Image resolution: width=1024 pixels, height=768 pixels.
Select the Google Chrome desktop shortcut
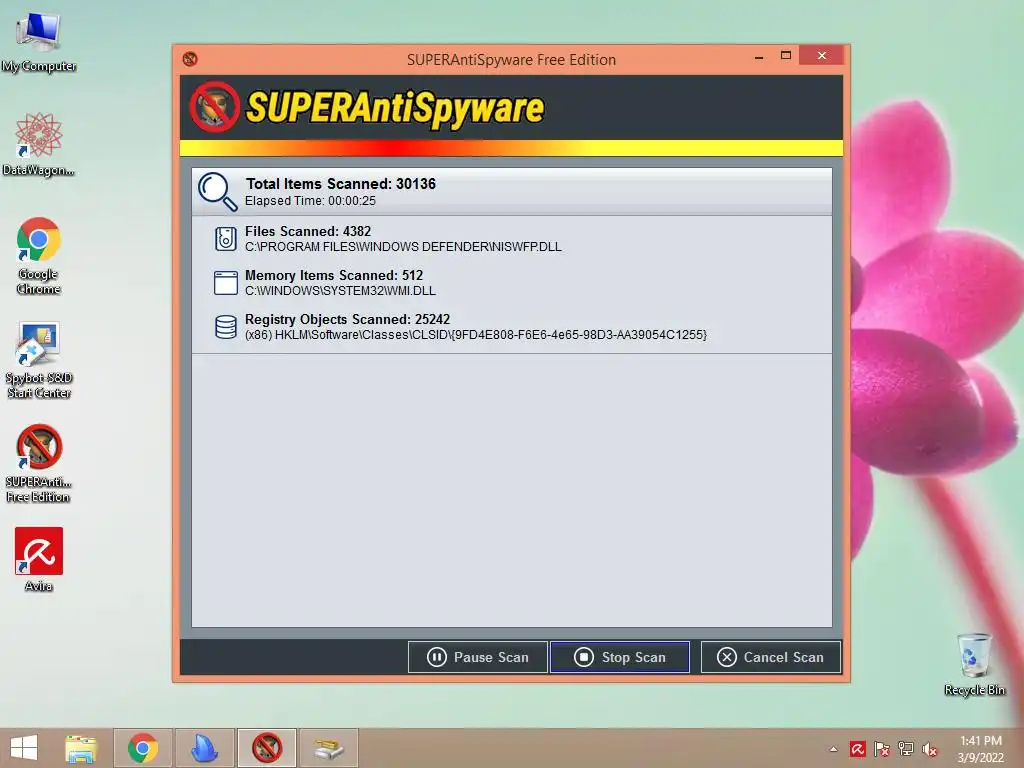39,256
